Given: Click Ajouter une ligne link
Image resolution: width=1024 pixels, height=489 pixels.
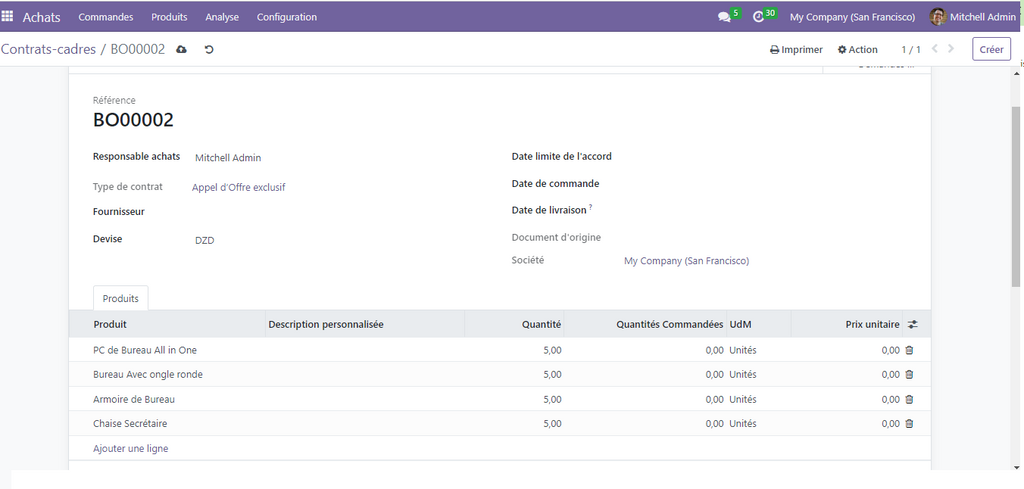Looking at the screenshot, I should coord(130,449).
